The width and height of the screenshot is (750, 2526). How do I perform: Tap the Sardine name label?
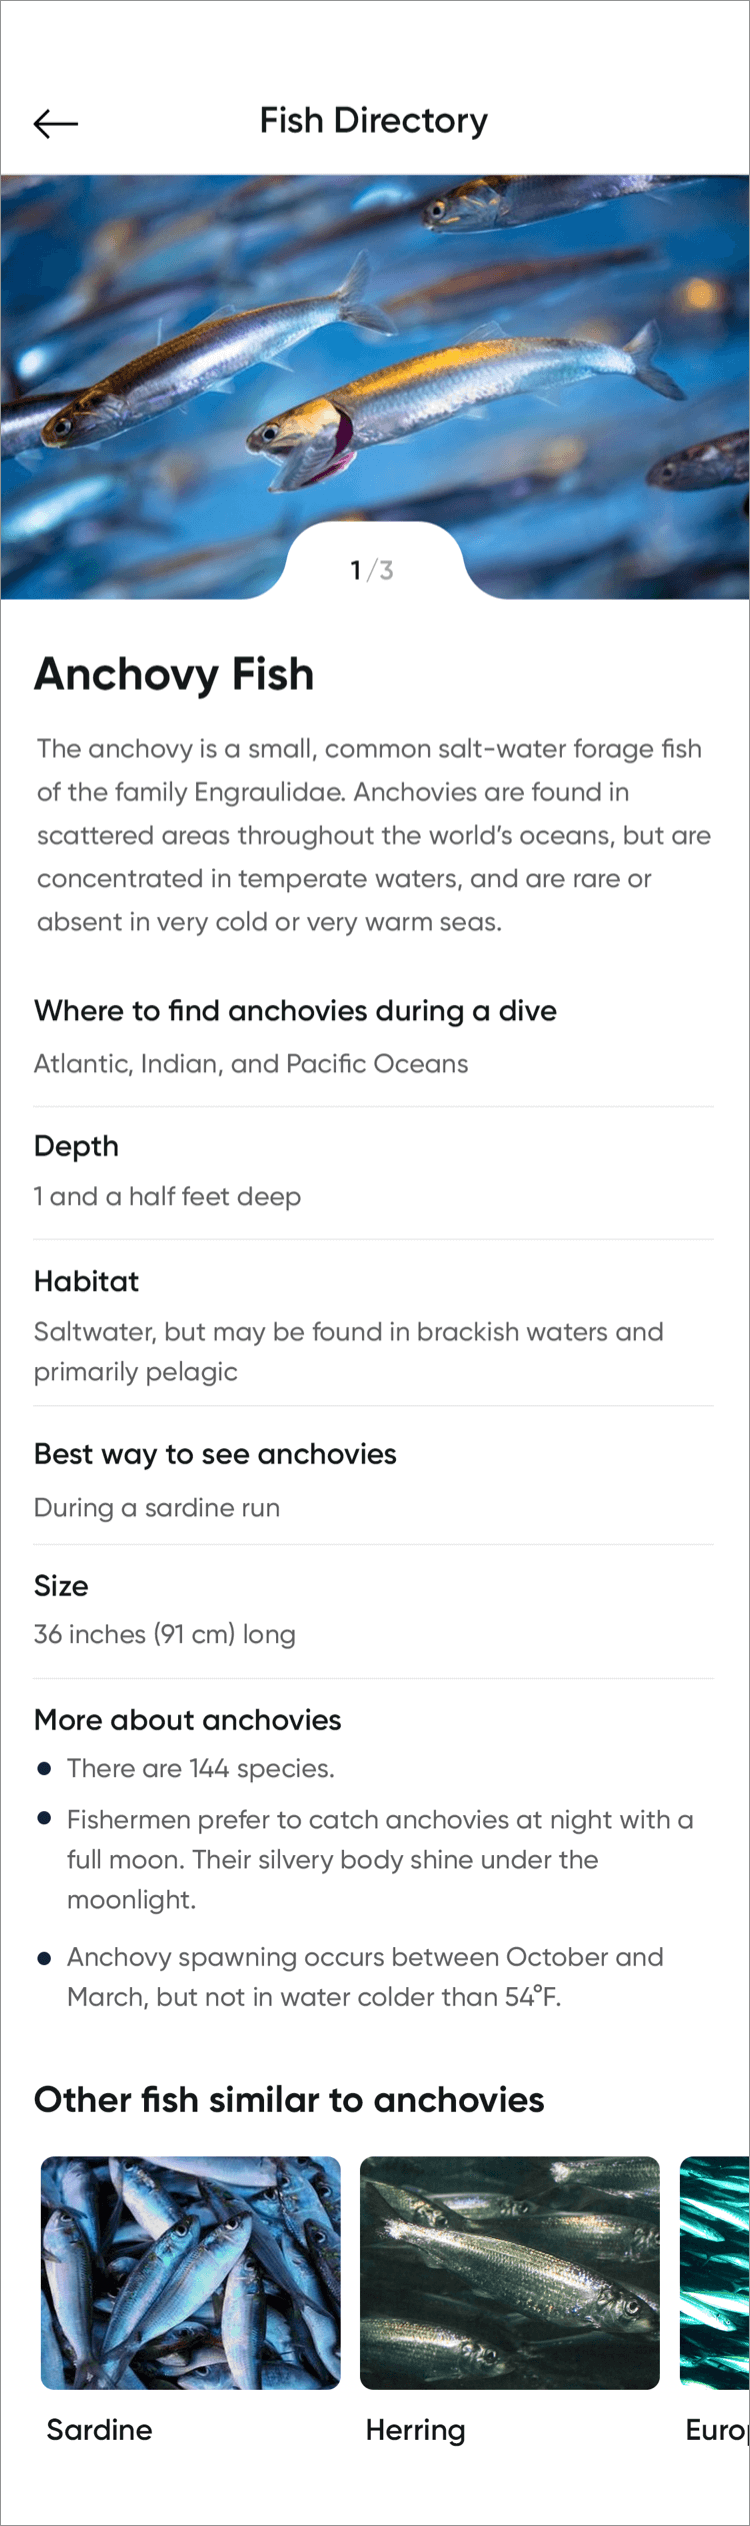click(x=99, y=2430)
